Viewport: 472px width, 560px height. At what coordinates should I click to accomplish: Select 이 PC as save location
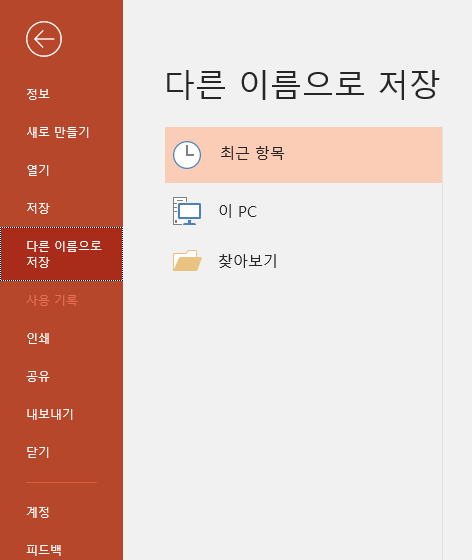303,211
